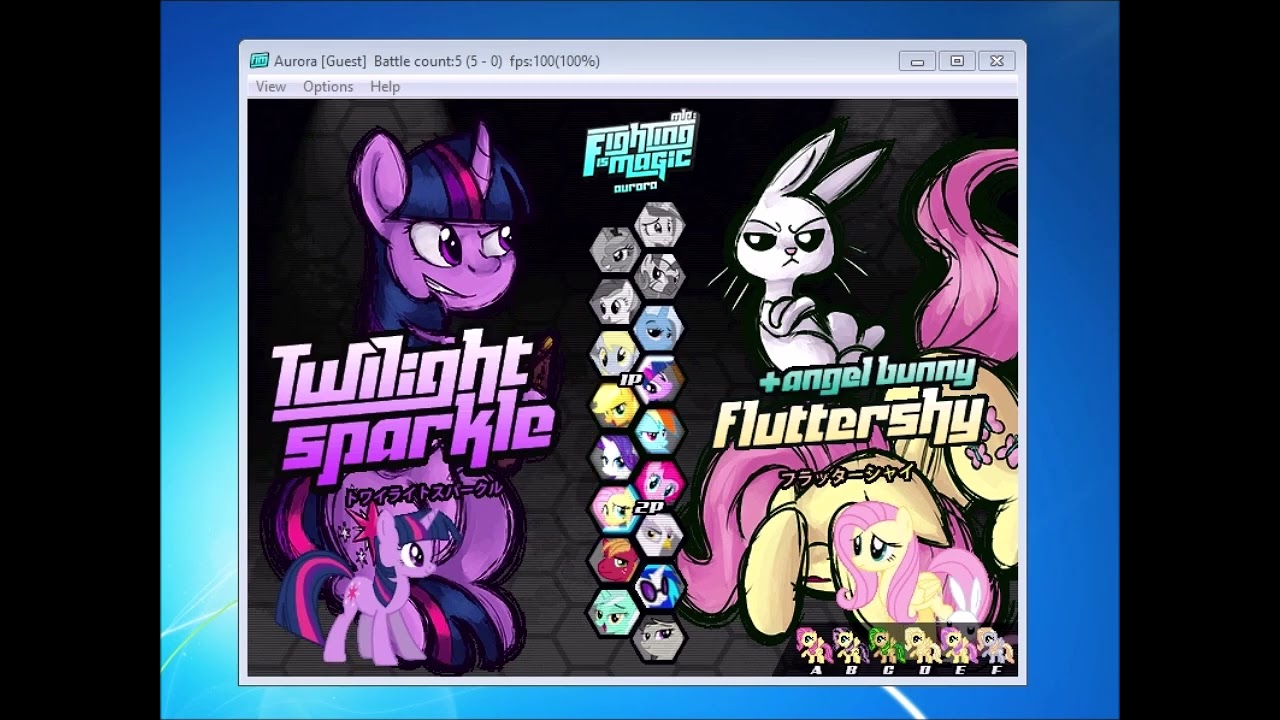
Task: Choose Rarity character portrait
Action: 614,457
